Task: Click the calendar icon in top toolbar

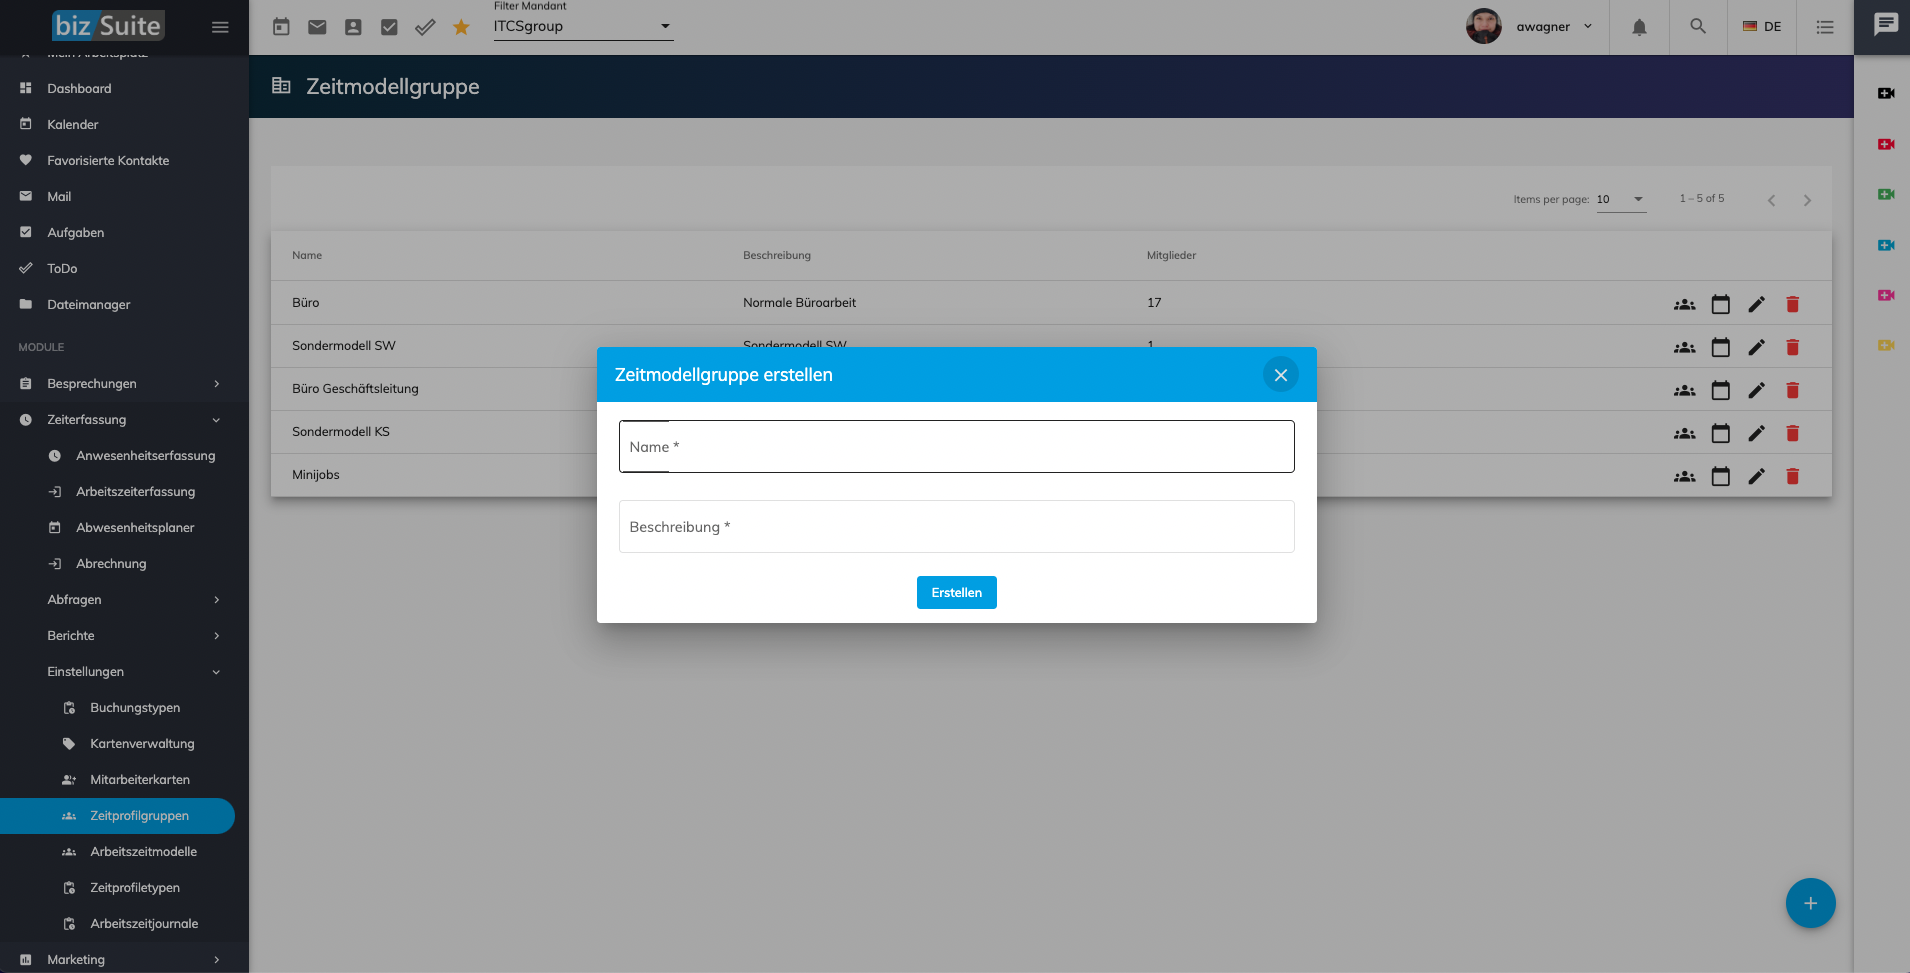Action: pos(281,27)
